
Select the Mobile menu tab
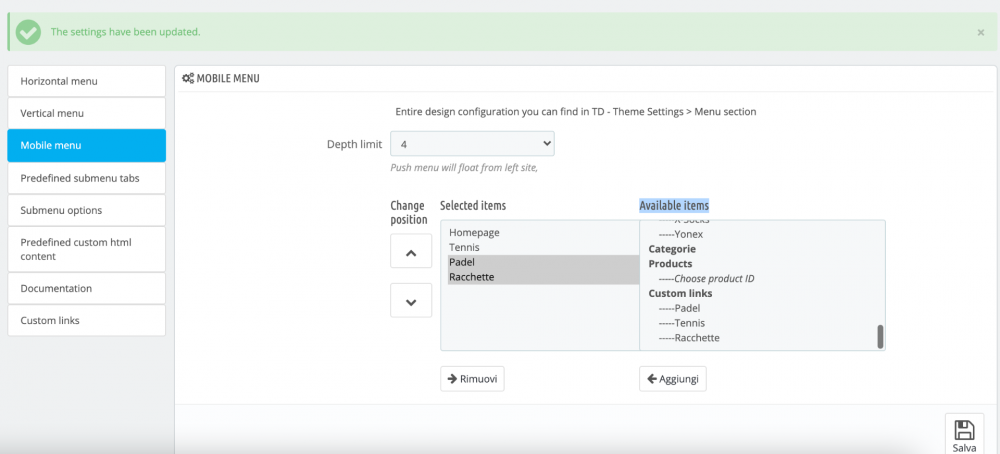pos(86,145)
